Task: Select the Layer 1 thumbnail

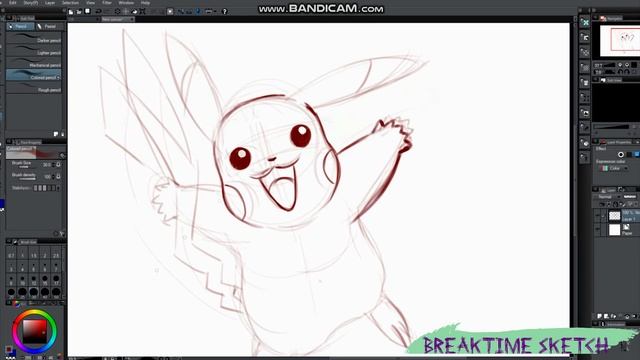Action: [614, 216]
